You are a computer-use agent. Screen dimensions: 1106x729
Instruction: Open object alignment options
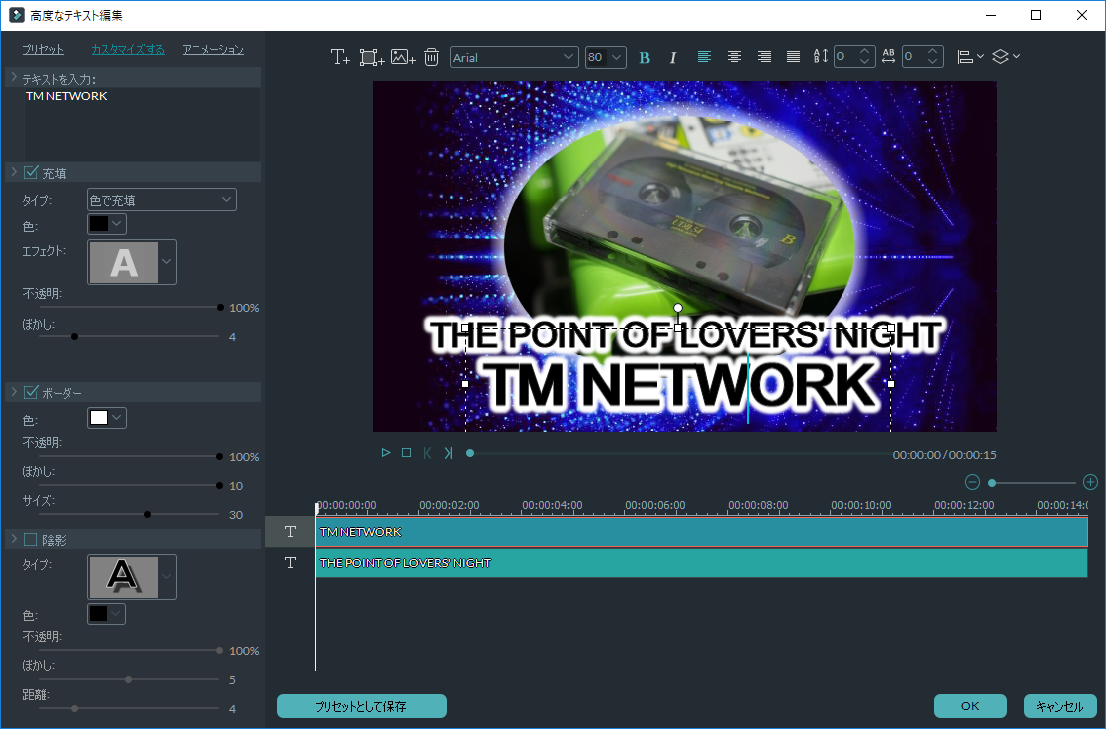click(970, 57)
